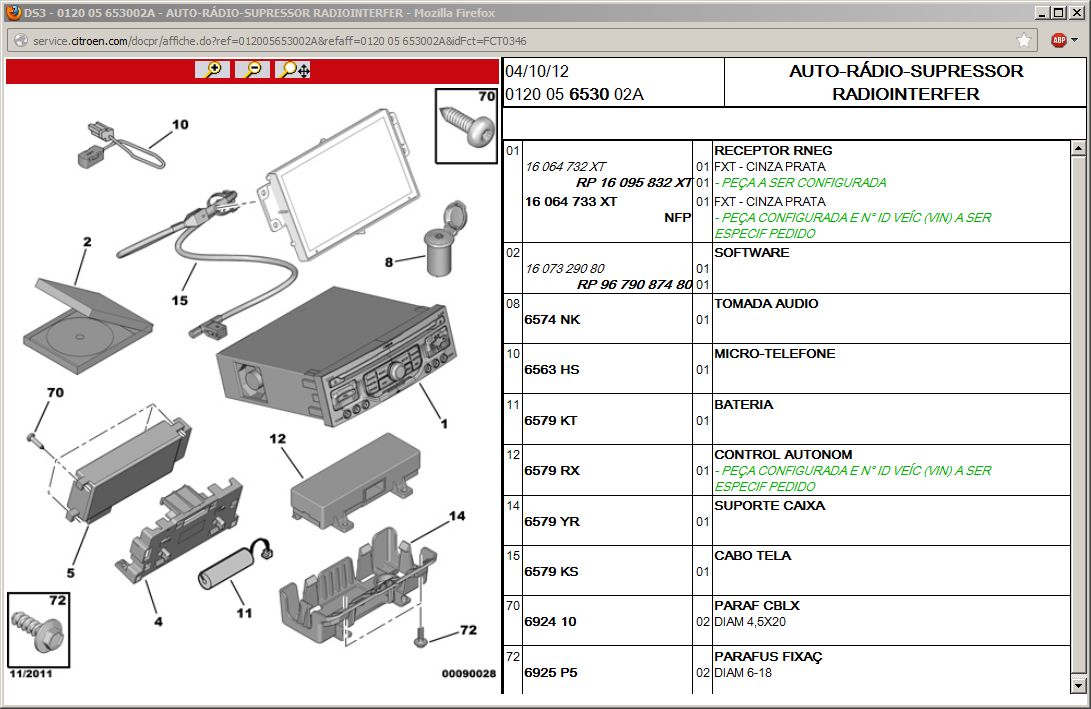
Task: Click the zoom in magnifier icon
Action: click(x=212, y=70)
